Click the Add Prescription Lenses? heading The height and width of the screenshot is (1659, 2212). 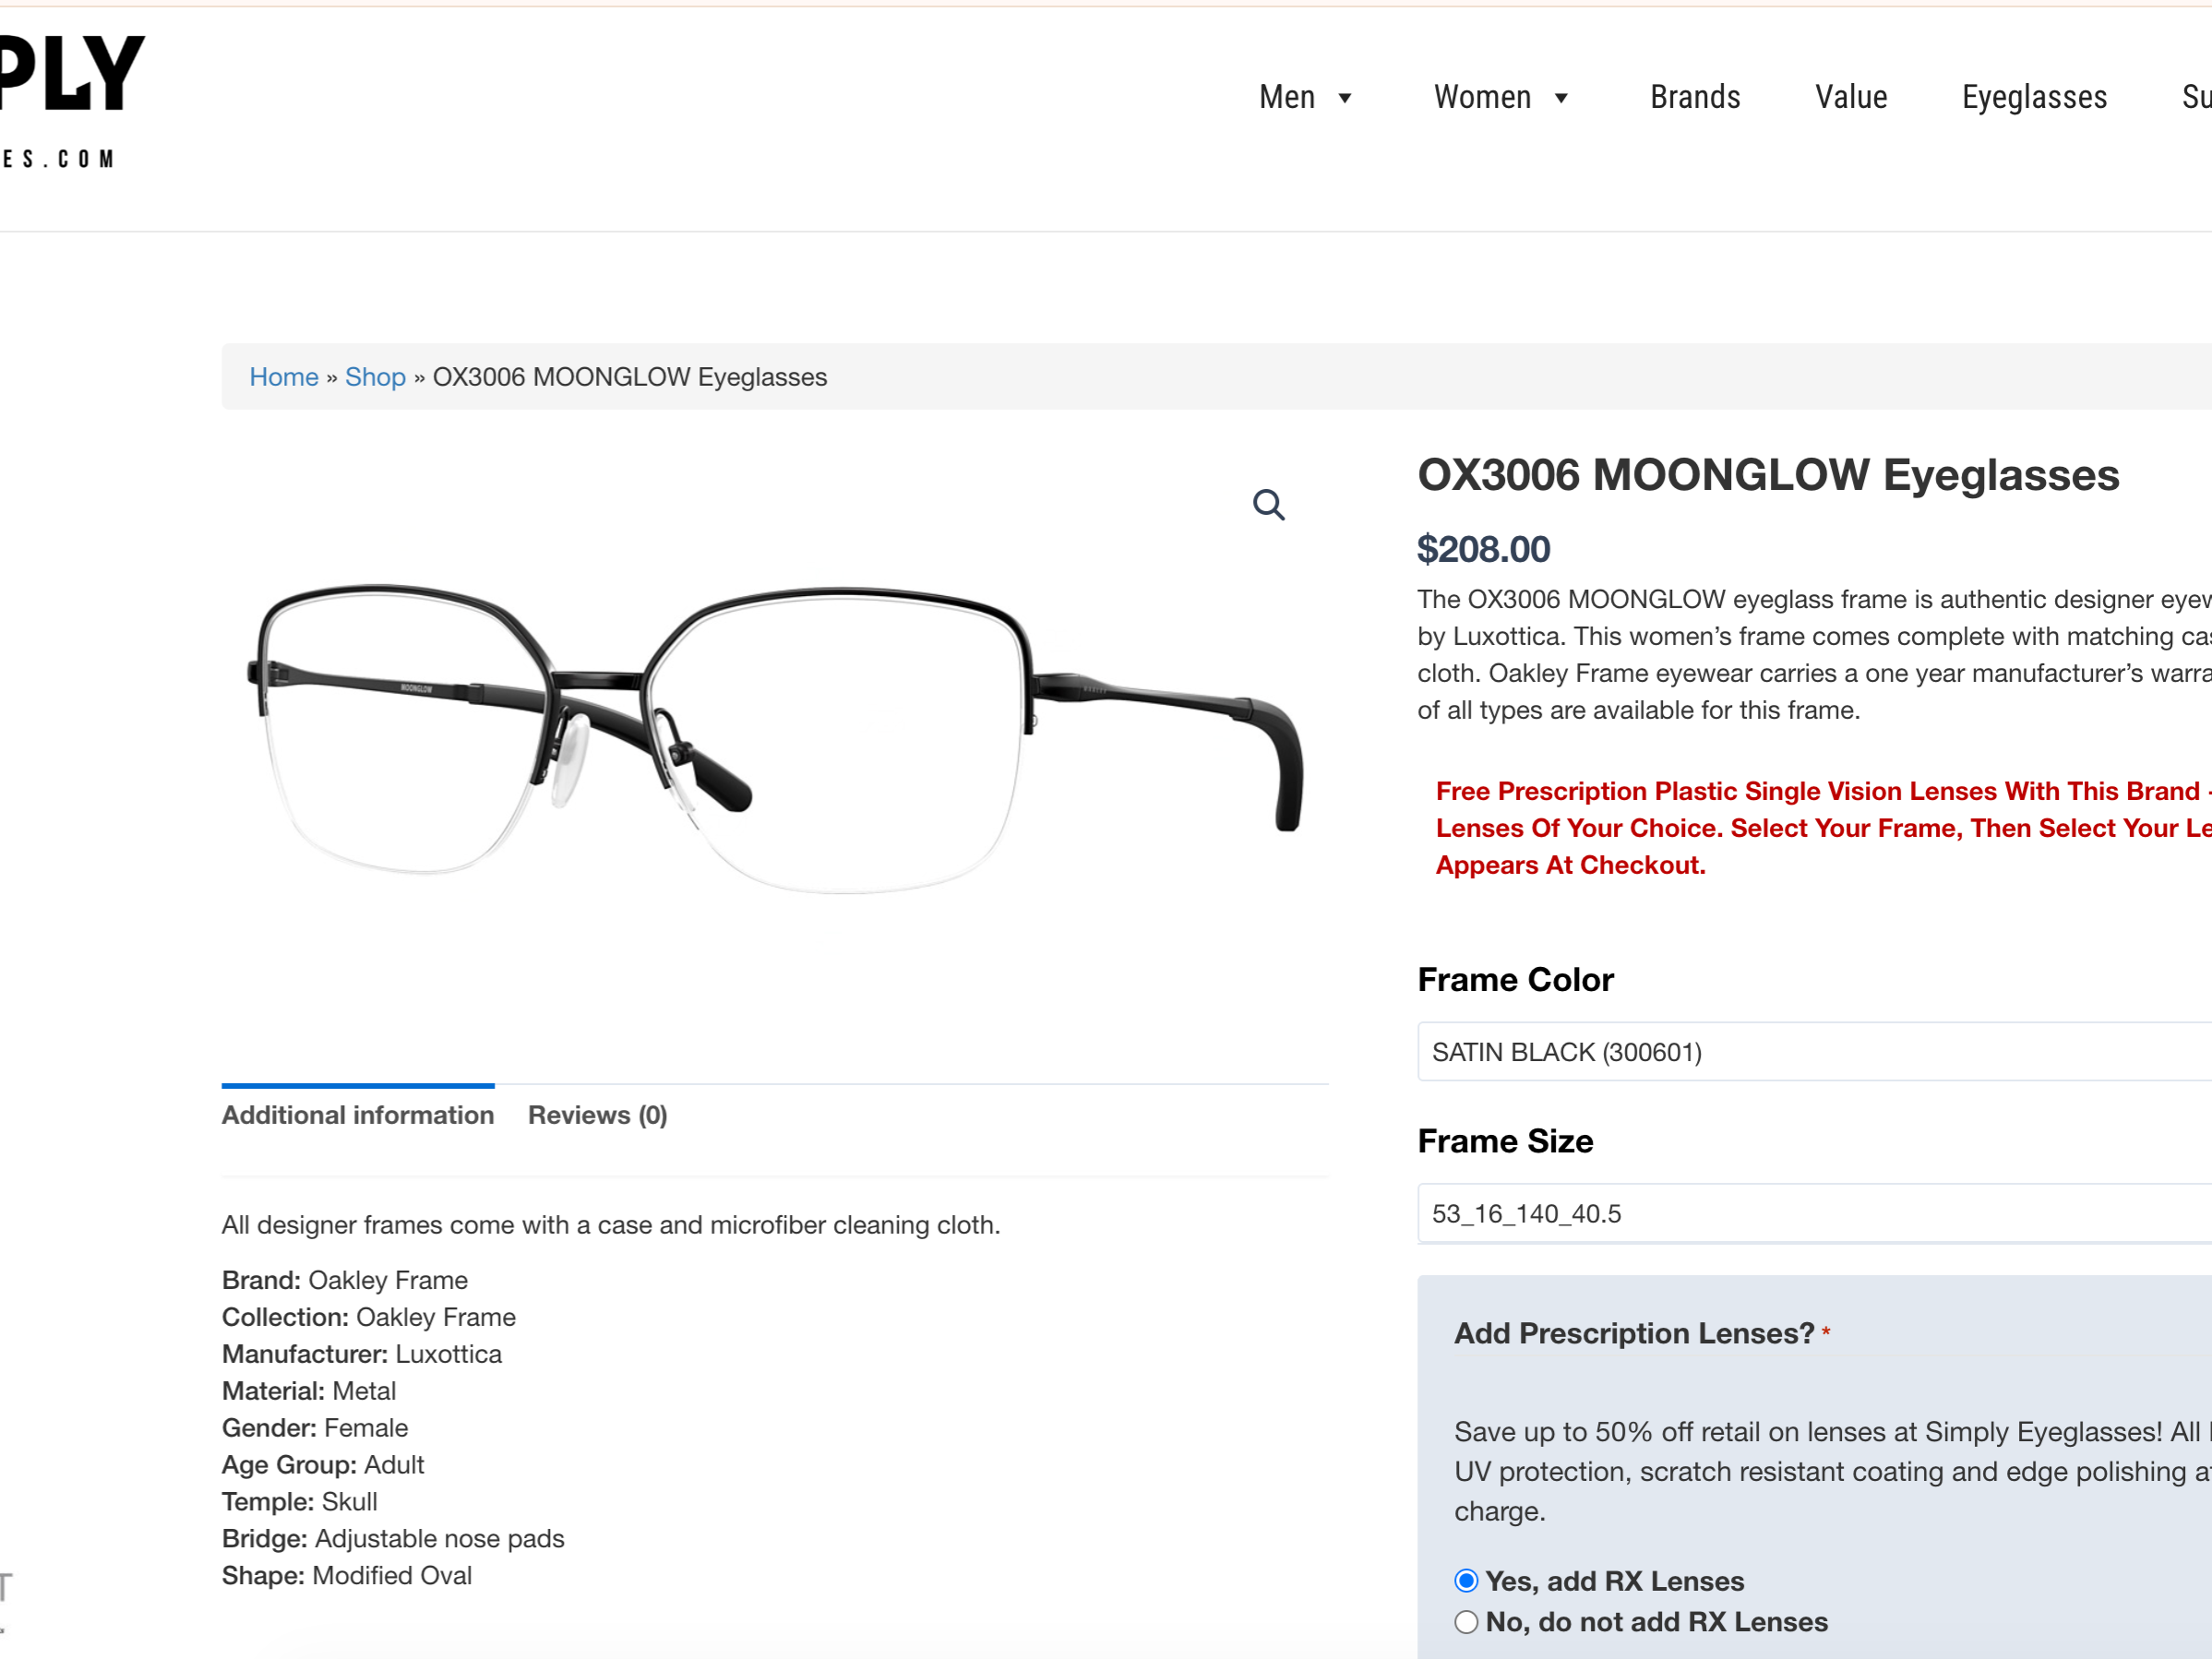click(x=1634, y=1333)
